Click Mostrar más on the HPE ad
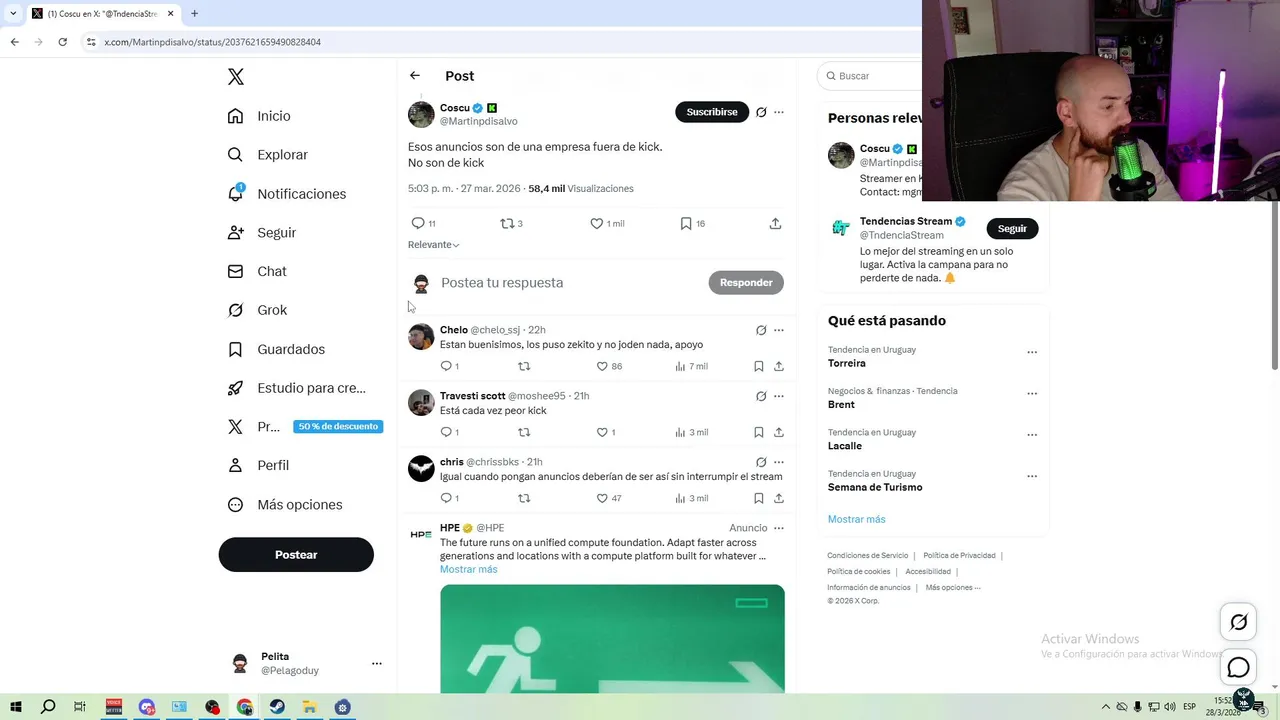 click(468, 569)
